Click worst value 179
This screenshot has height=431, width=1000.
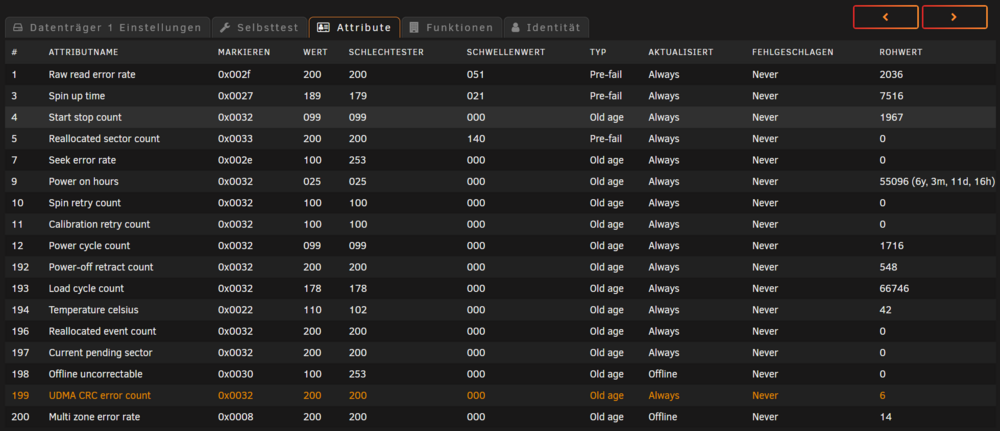(x=358, y=96)
